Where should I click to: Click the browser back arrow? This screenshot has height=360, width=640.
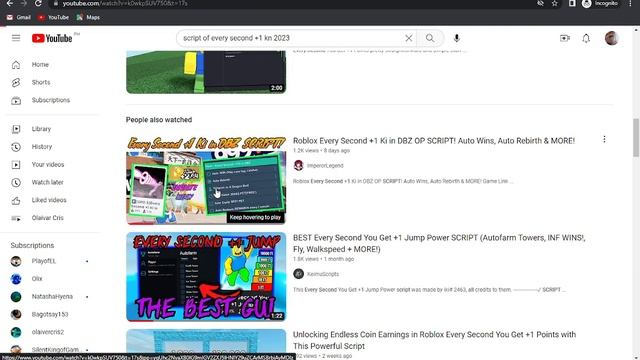click(9, 3)
